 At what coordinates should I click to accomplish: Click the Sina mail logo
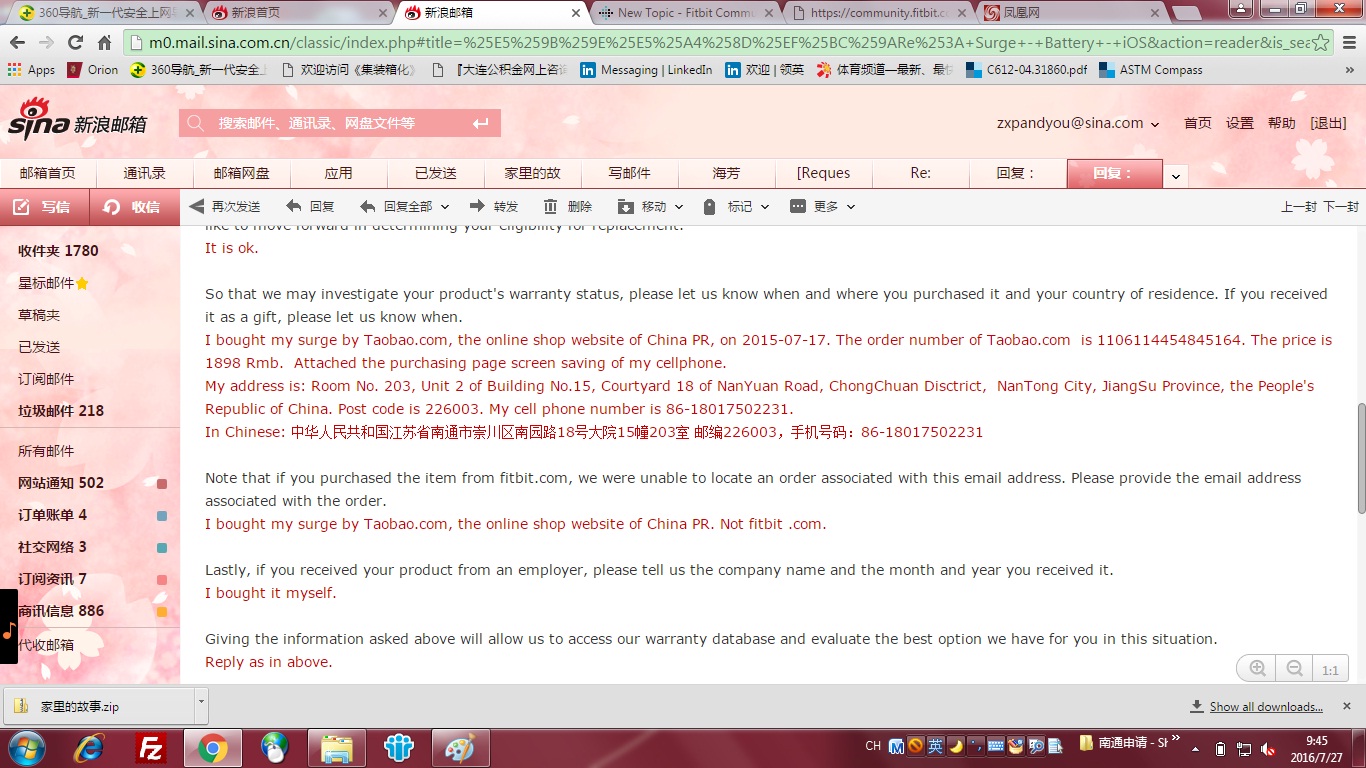click(x=78, y=120)
